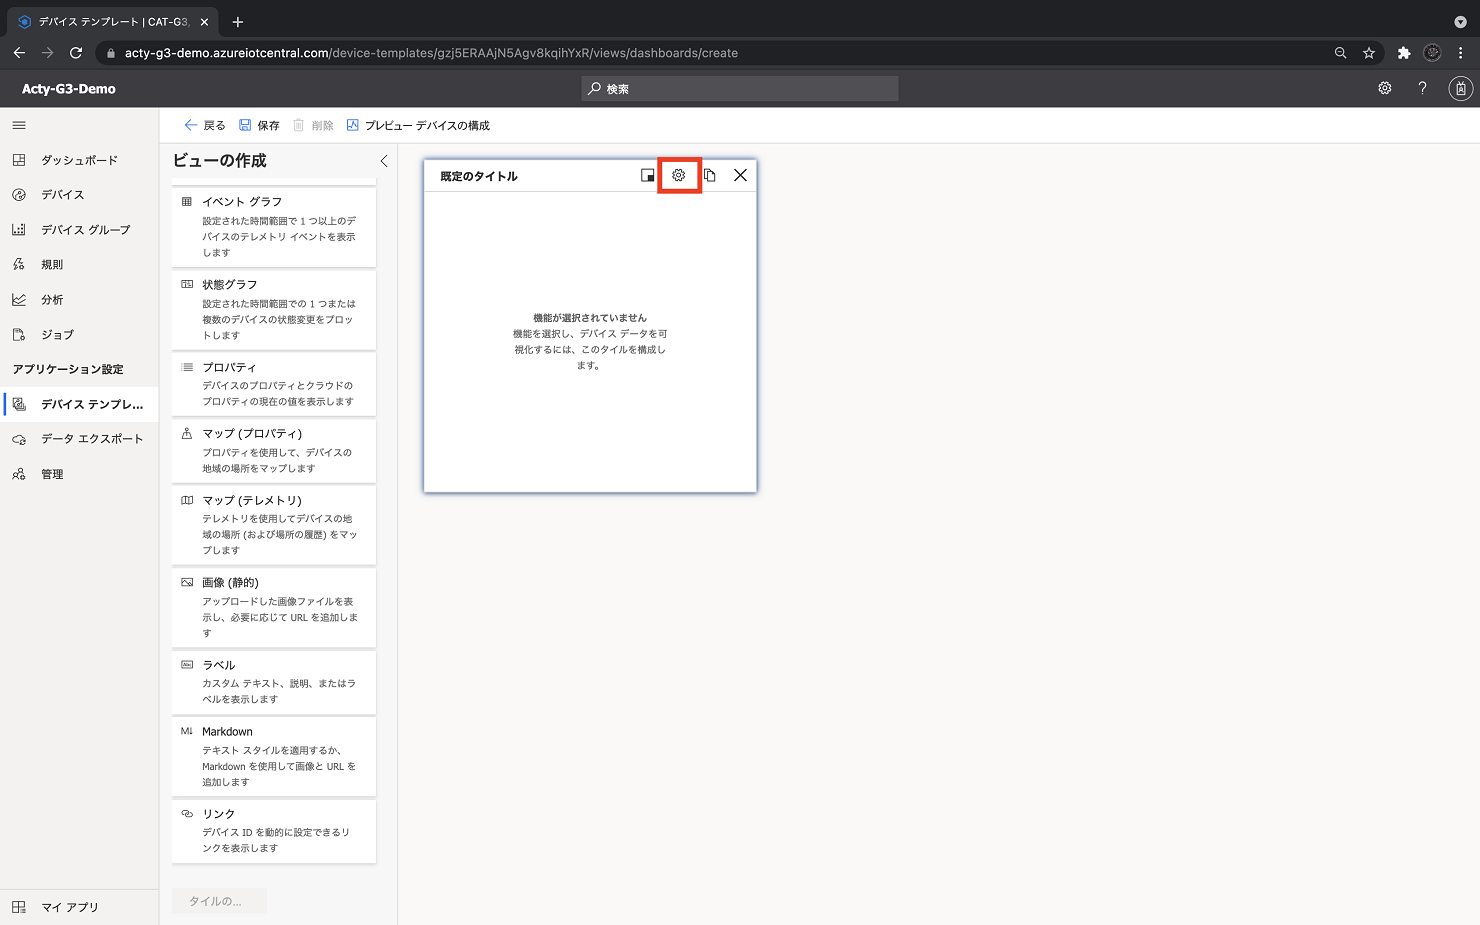
Task: Select the イベント グラフ tile type
Action: tap(274, 226)
